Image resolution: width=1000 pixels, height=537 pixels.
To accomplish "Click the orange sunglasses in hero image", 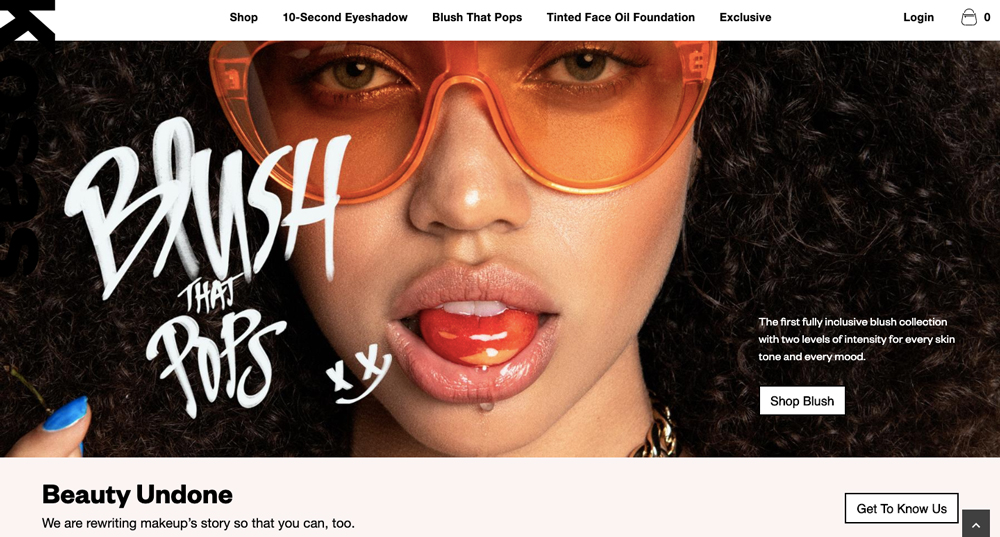I will tap(463, 115).
